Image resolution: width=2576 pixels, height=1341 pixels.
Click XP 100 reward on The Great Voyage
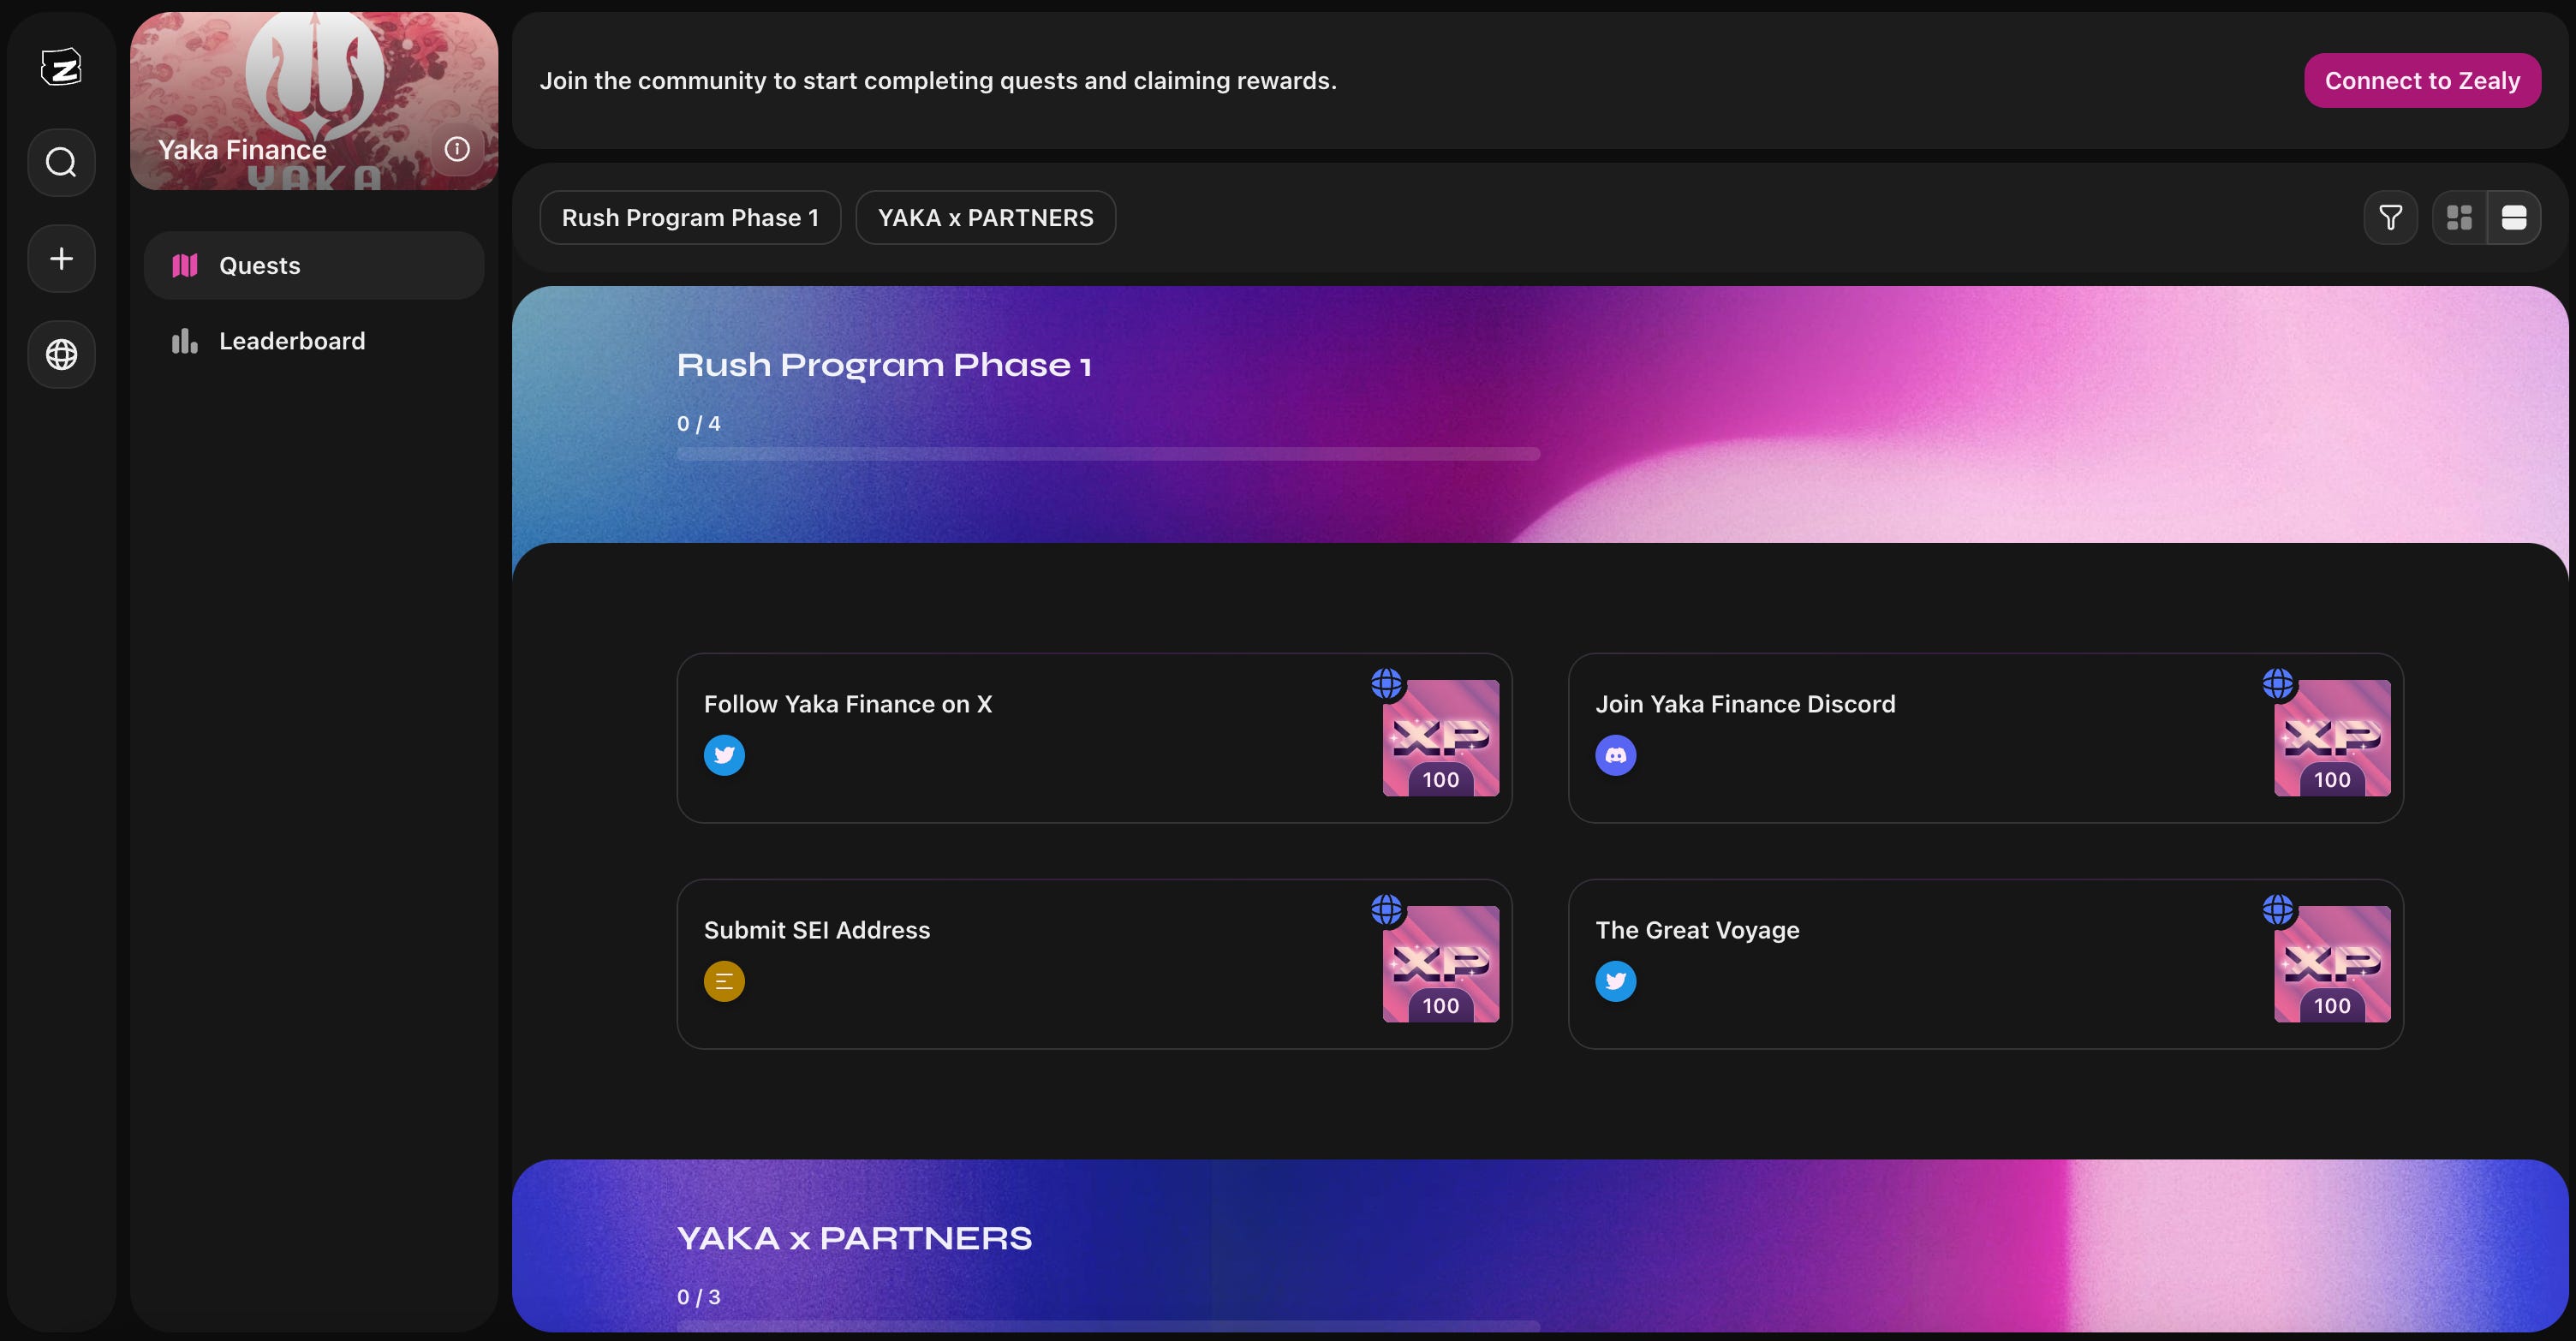click(x=2332, y=964)
